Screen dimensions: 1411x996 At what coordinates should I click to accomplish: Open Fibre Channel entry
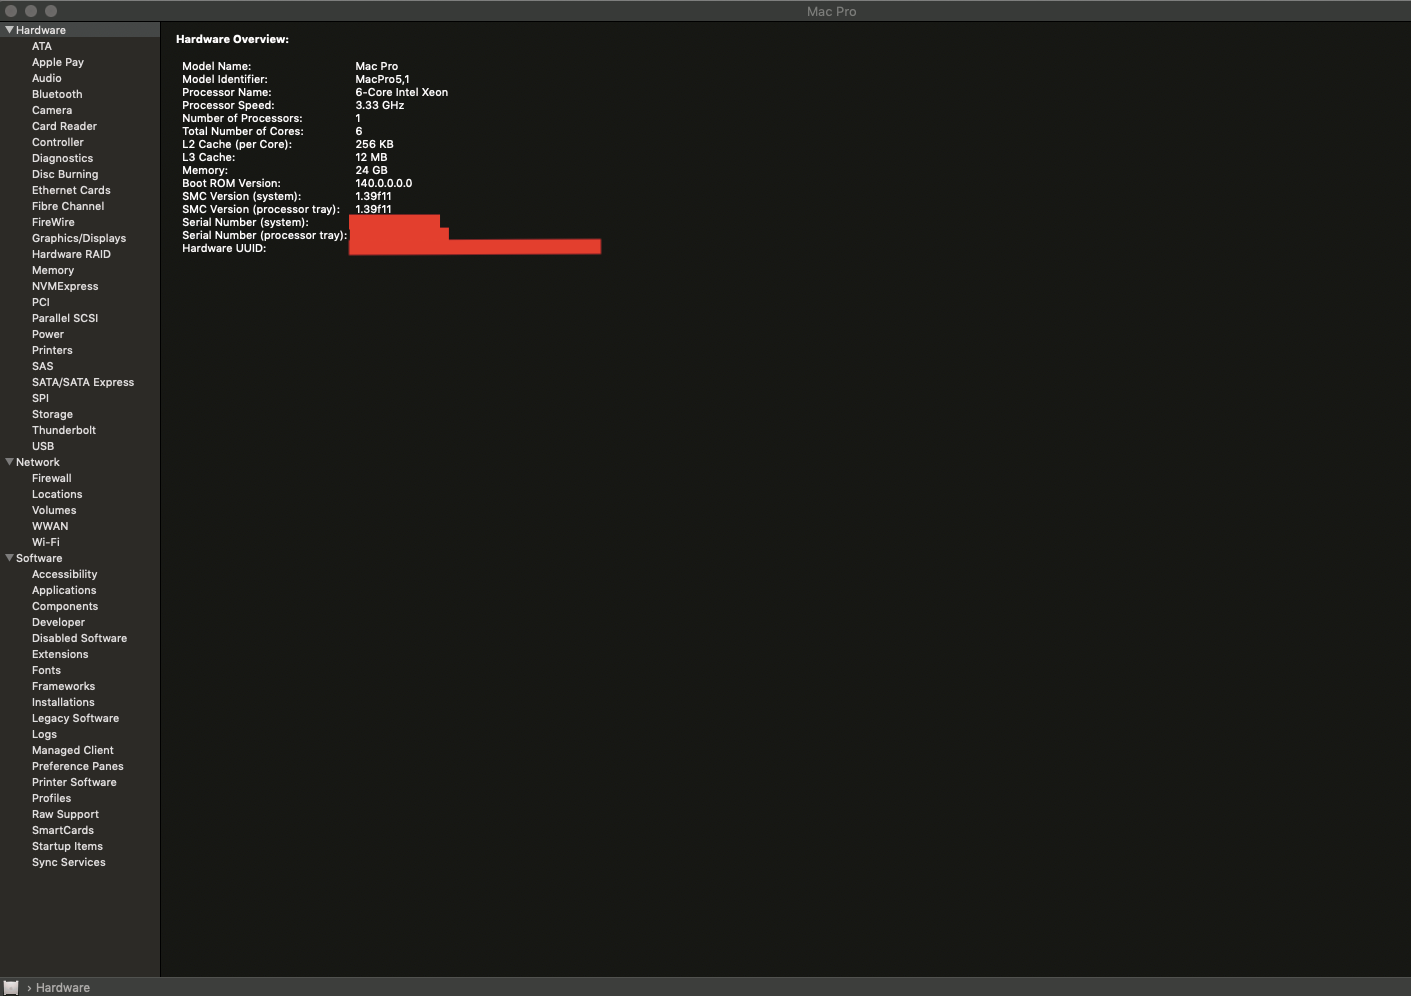point(68,206)
